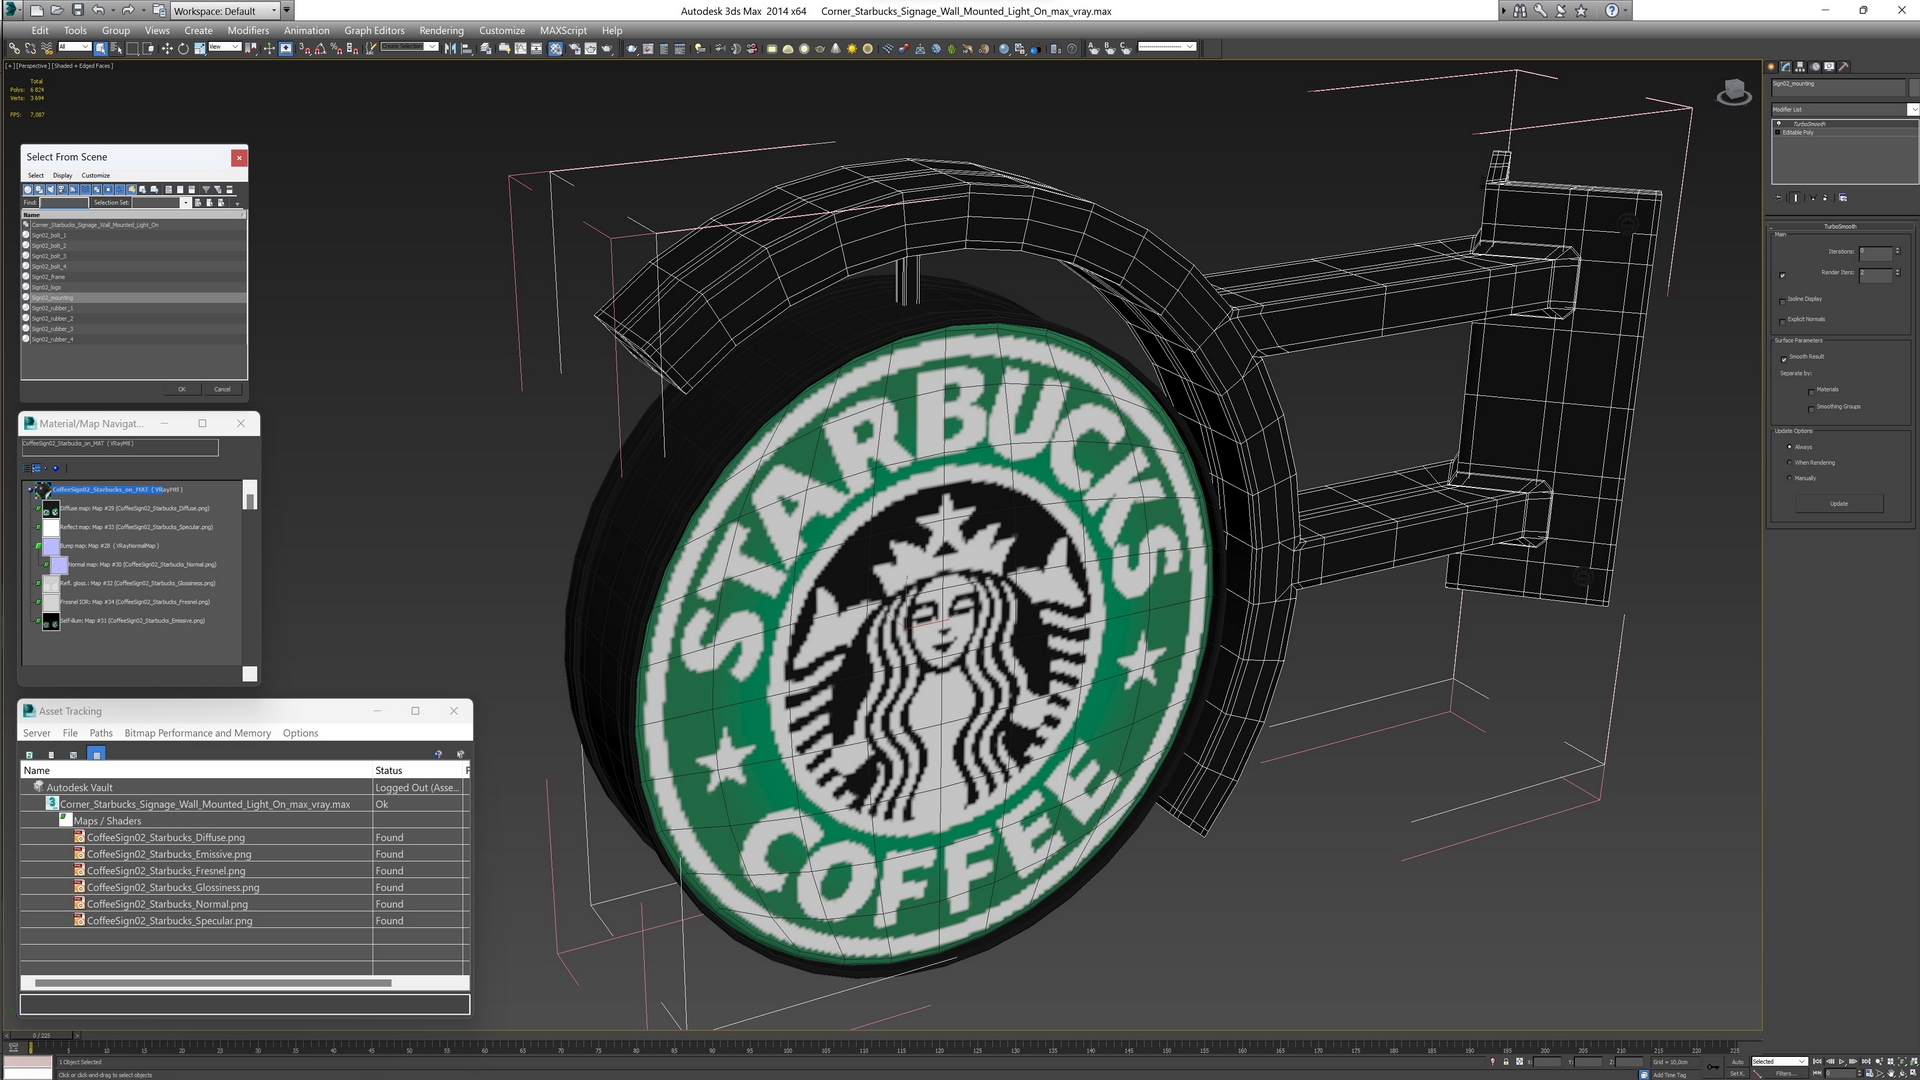Choose the Select and Rotate tool
The image size is (1920, 1080).
pyautogui.click(x=183, y=48)
